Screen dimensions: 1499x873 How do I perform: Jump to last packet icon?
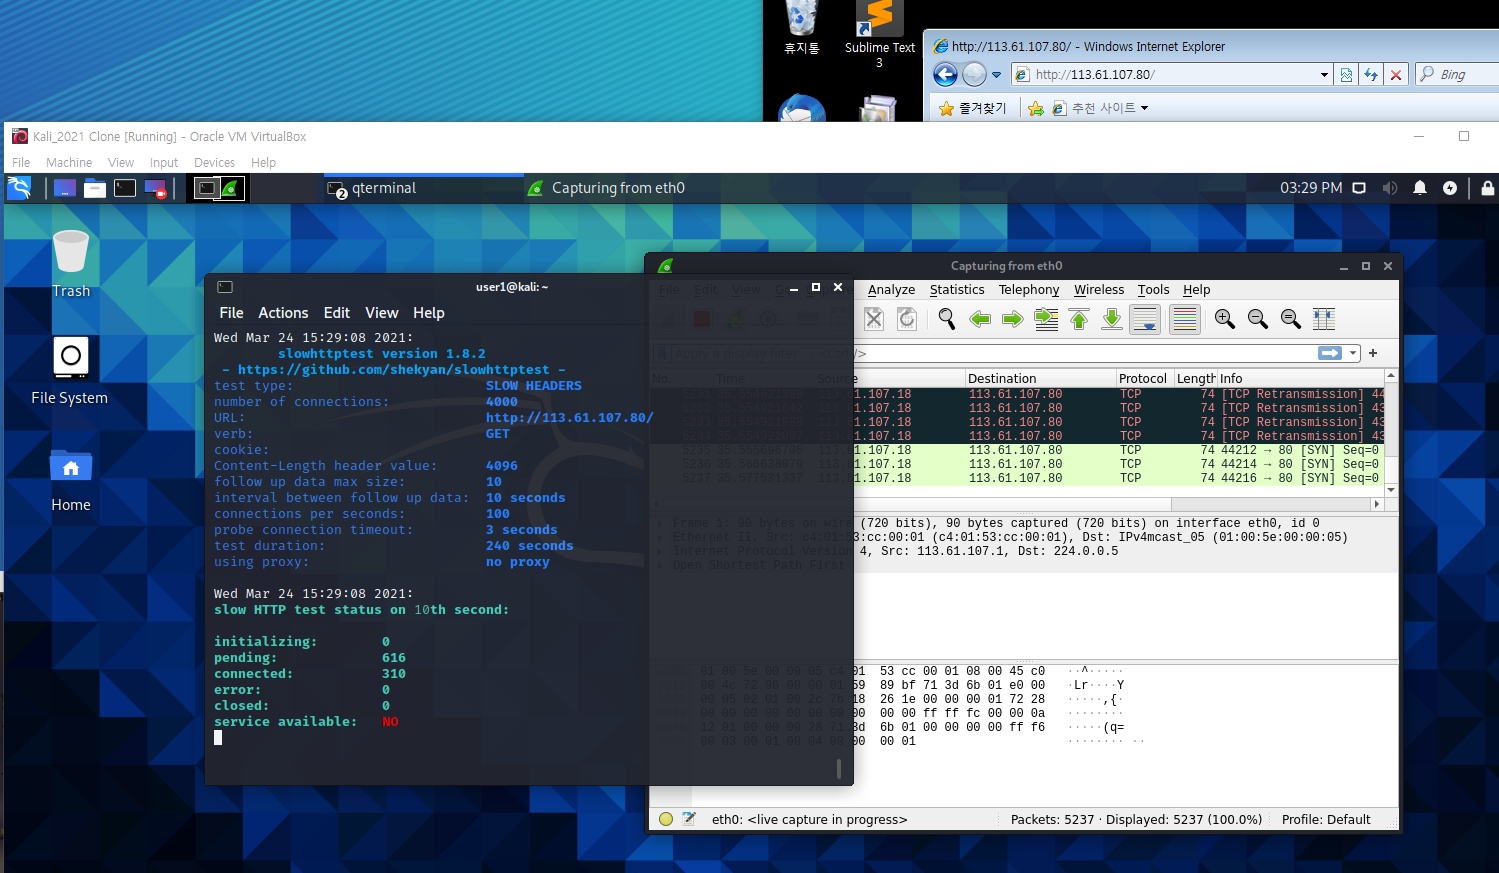pos(1112,319)
